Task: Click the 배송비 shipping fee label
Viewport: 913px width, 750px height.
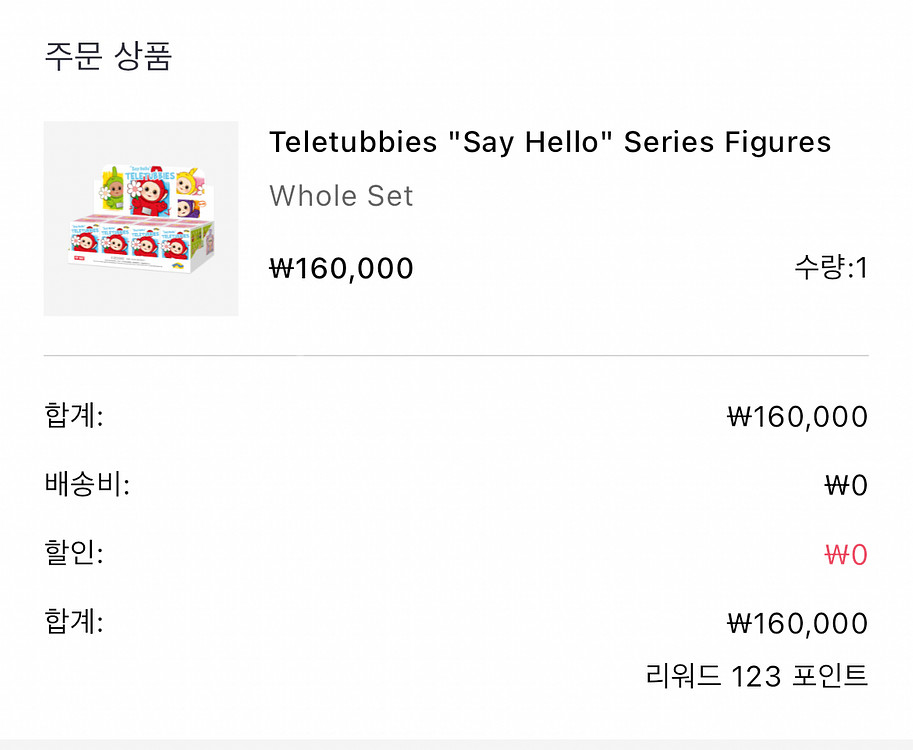Action: [87, 485]
